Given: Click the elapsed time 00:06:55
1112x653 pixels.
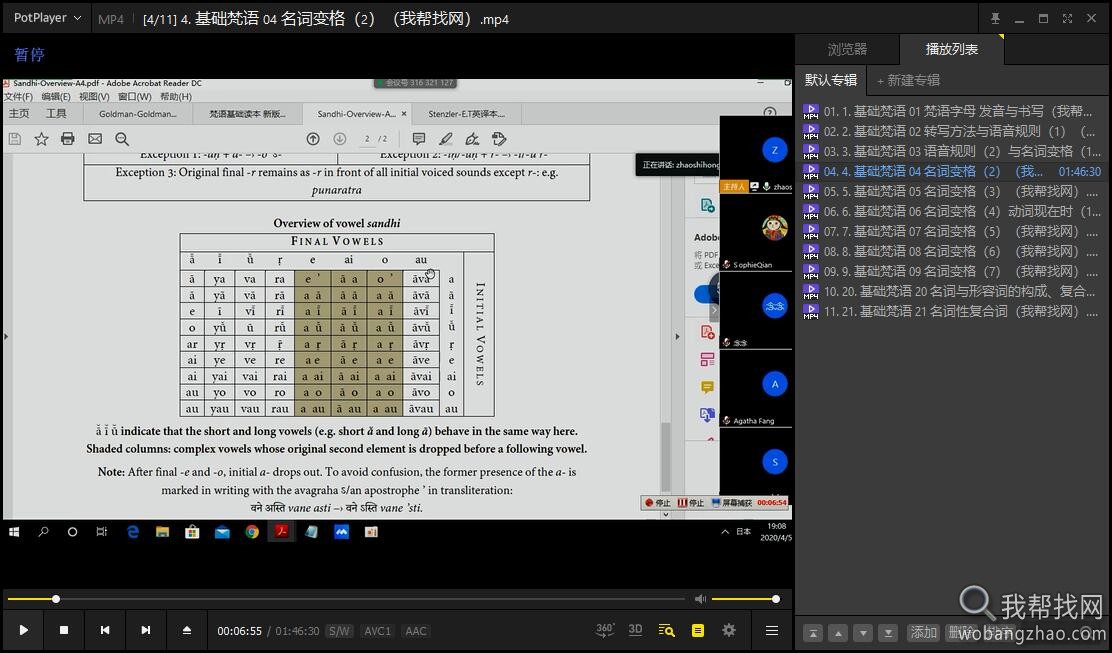Looking at the screenshot, I should point(239,631).
